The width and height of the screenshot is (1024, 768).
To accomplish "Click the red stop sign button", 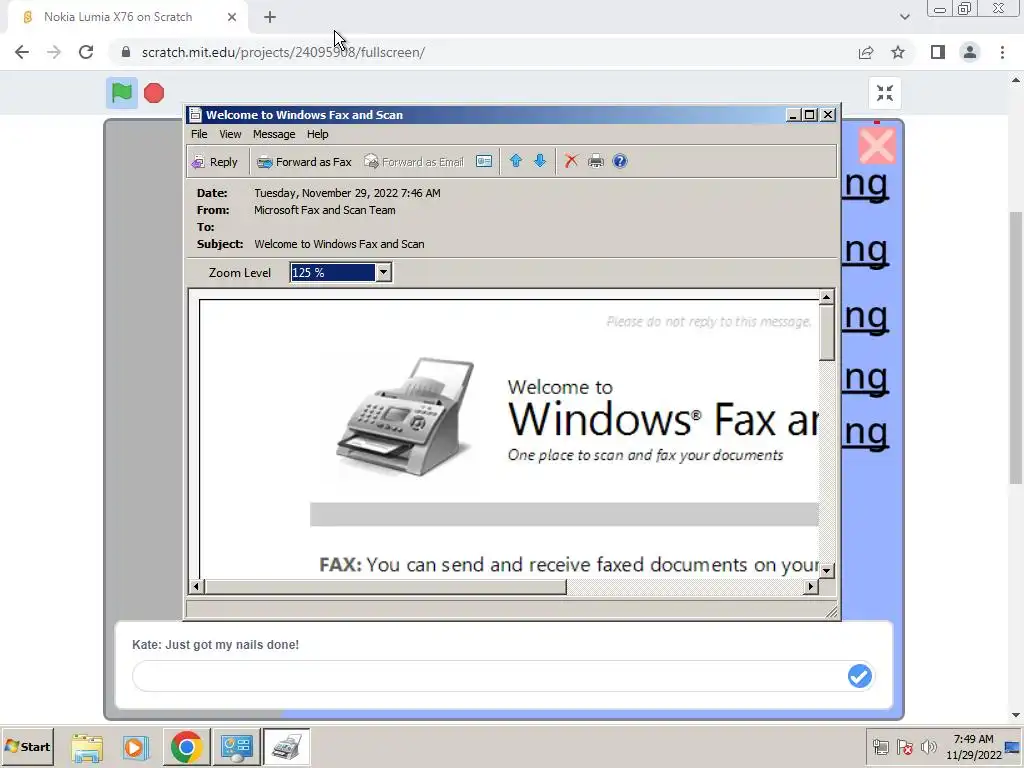I will click(x=154, y=93).
